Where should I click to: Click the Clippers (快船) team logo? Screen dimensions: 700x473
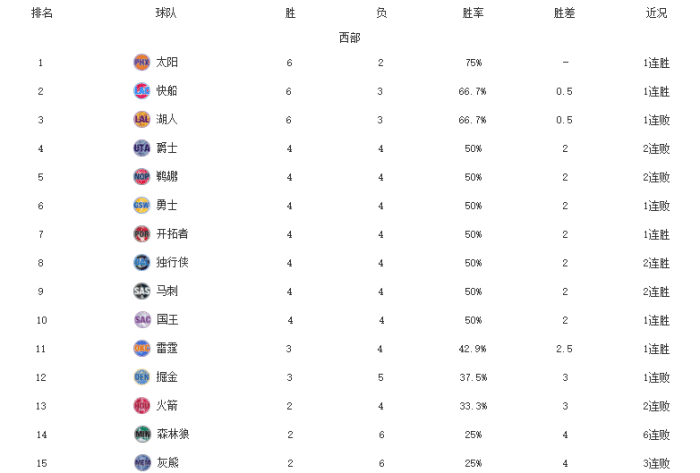coord(141,91)
